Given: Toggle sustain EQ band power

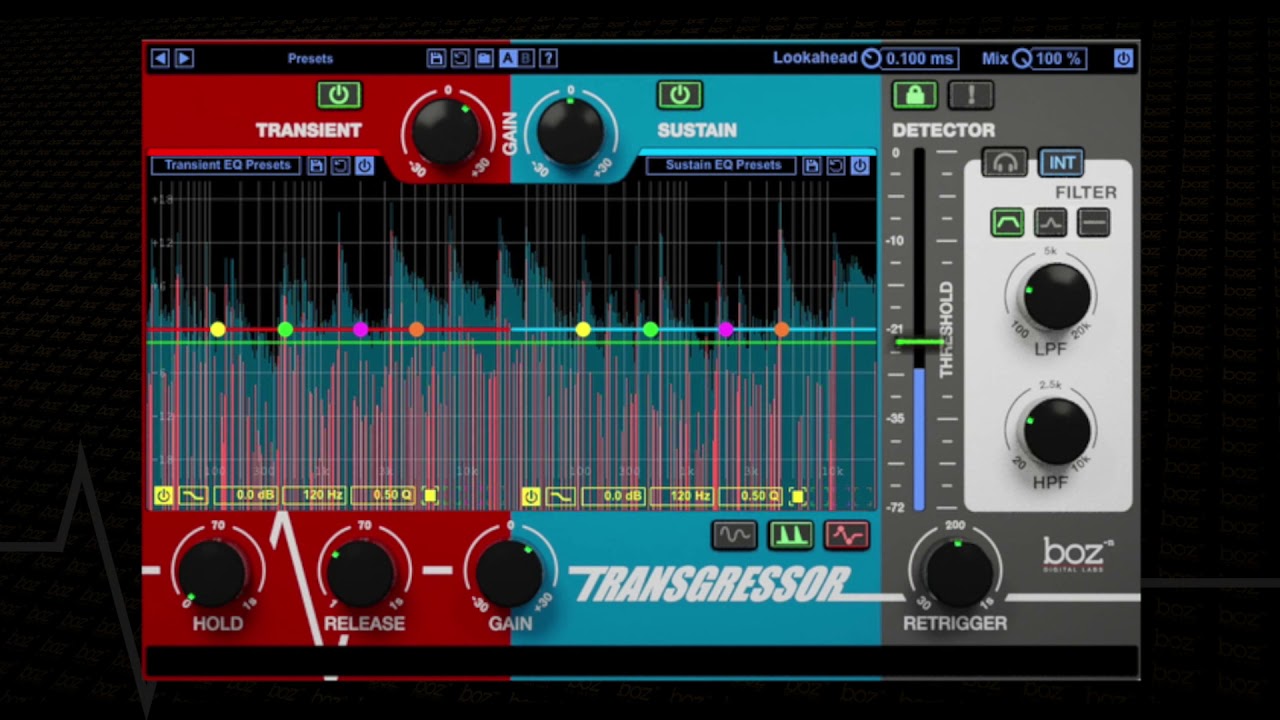Looking at the screenshot, I should tap(530, 496).
